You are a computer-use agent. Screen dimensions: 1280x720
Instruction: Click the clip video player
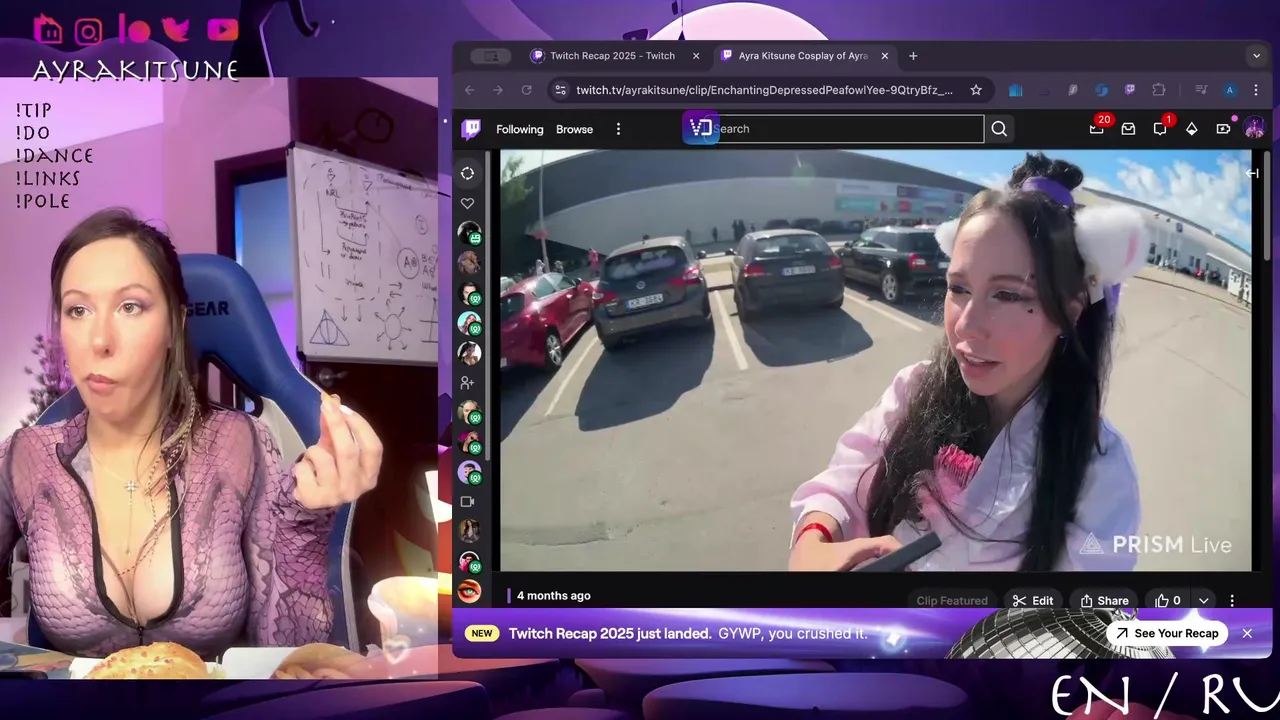[875, 360]
